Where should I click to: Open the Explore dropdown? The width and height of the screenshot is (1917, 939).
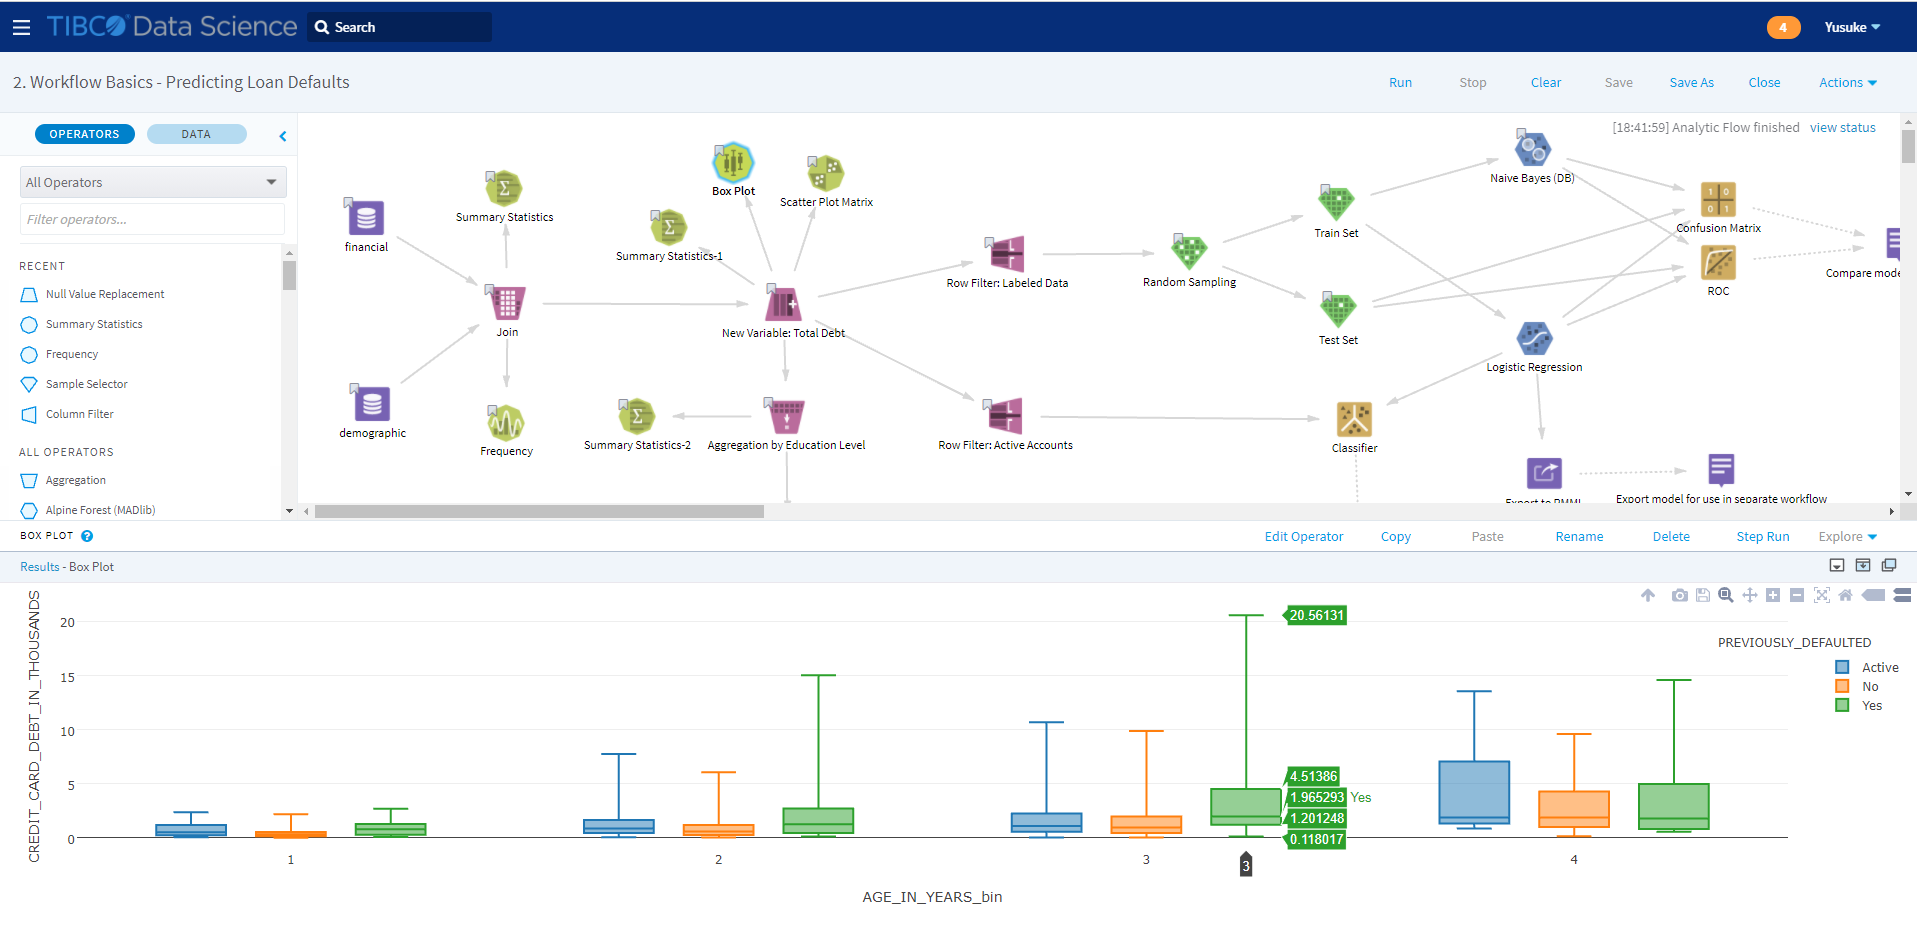point(1847,537)
